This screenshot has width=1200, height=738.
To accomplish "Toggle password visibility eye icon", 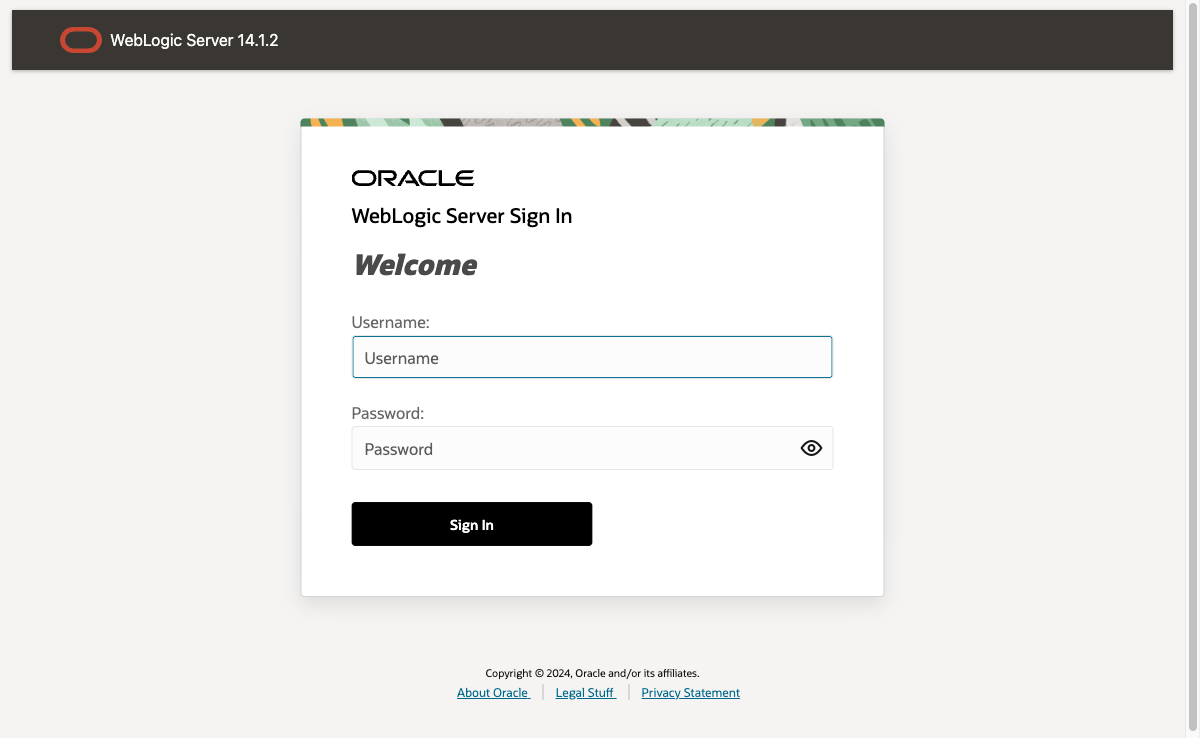I will click(811, 448).
